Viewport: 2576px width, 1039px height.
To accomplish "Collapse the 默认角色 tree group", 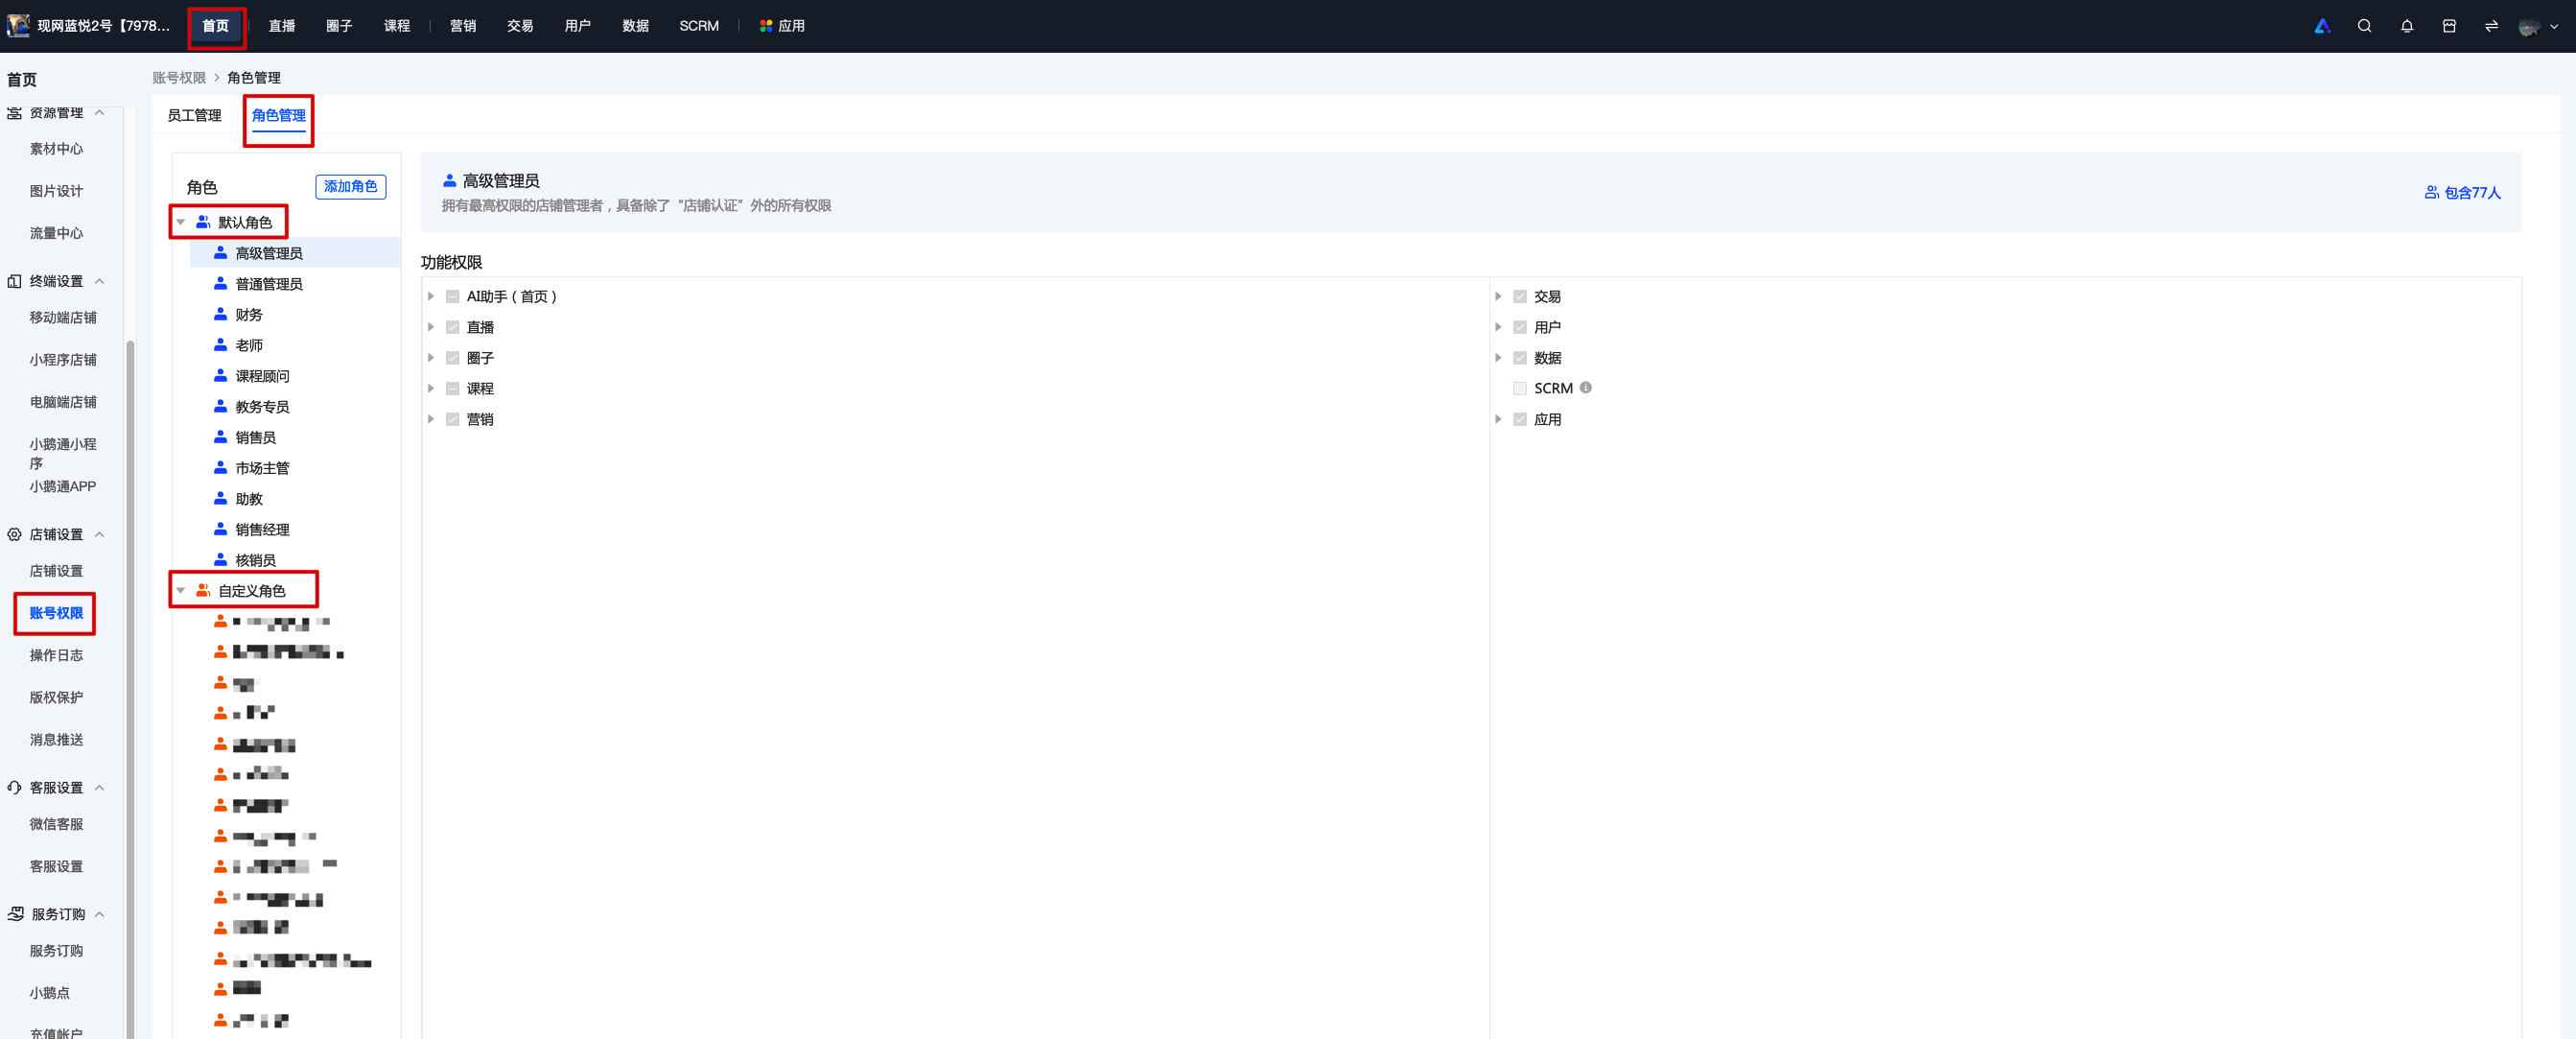I will click(x=181, y=222).
